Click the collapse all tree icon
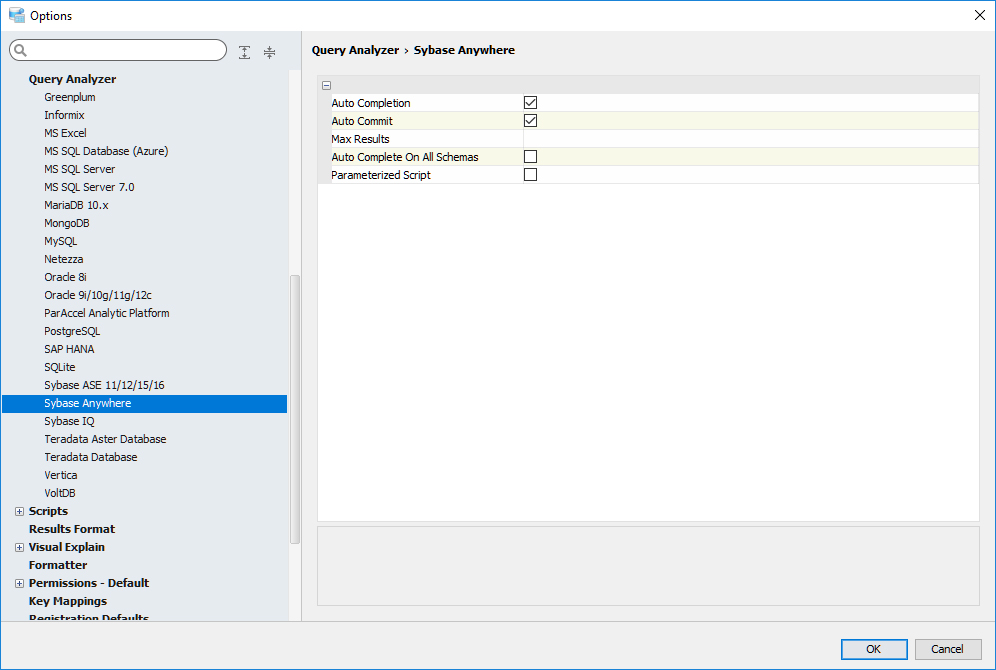 tap(269, 52)
